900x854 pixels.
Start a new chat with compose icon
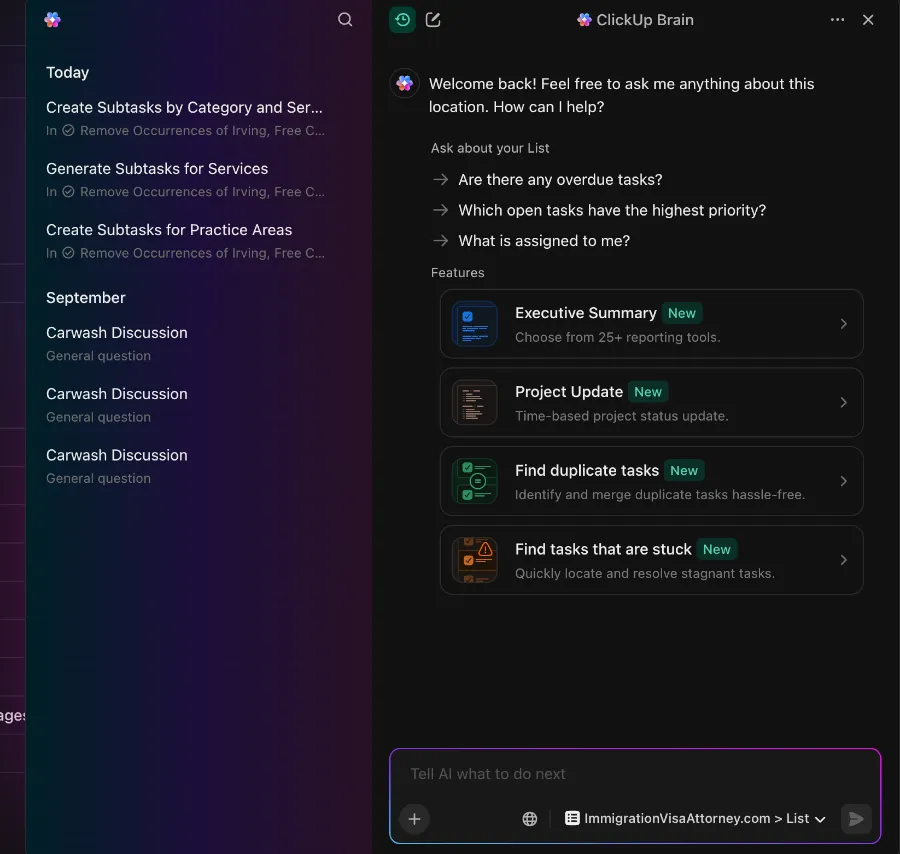[x=433, y=20]
